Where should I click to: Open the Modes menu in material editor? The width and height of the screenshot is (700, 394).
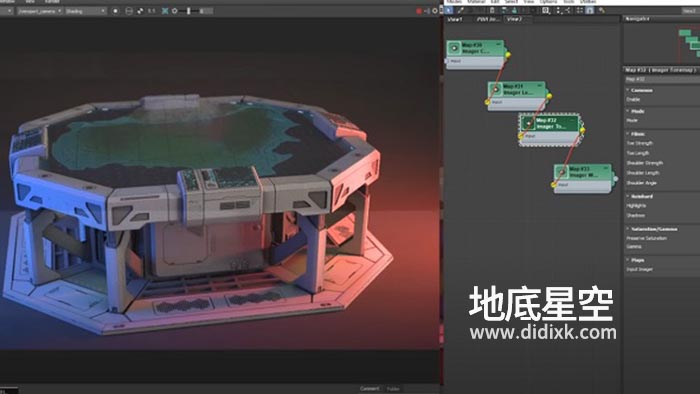pos(454,2)
